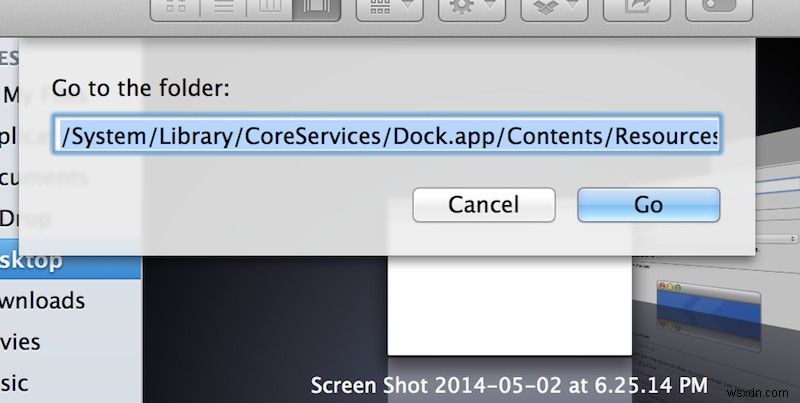This screenshot has width=800, height=403.
Task: Open the Action gear menu
Action: coord(472,8)
